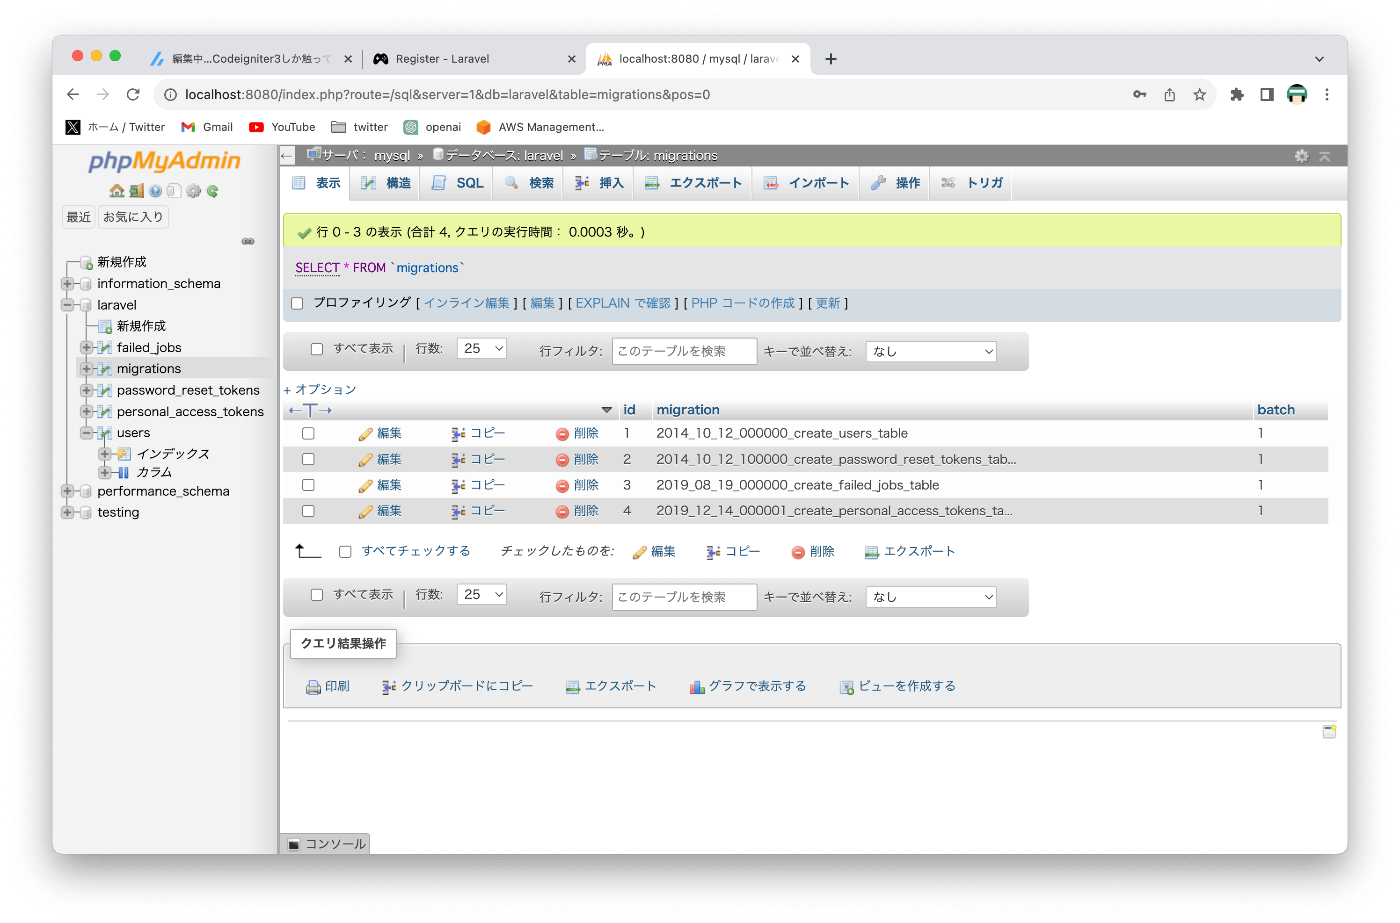This screenshot has width=1400, height=923.
Task: Select checkbox for create_failed_jobs_table row
Action: [308, 486]
